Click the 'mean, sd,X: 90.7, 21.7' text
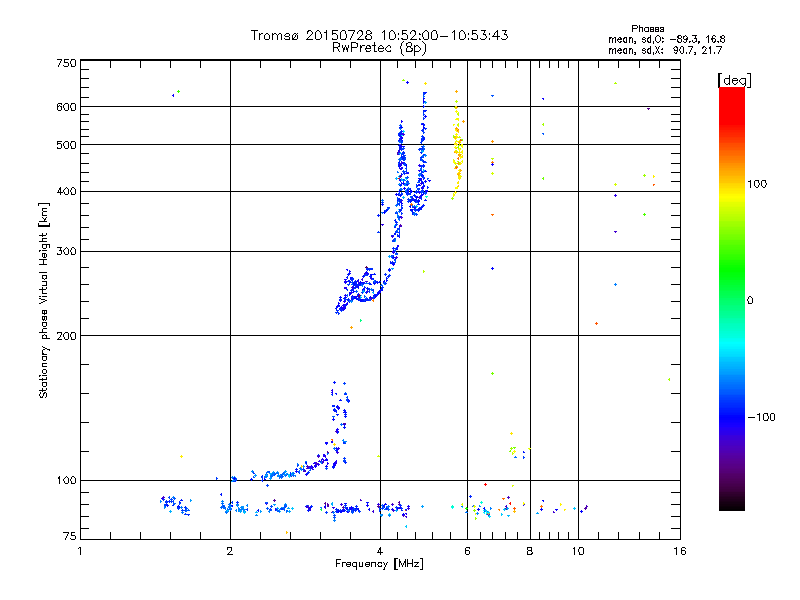This screenshot has width=800, height=600. (665, 50)
